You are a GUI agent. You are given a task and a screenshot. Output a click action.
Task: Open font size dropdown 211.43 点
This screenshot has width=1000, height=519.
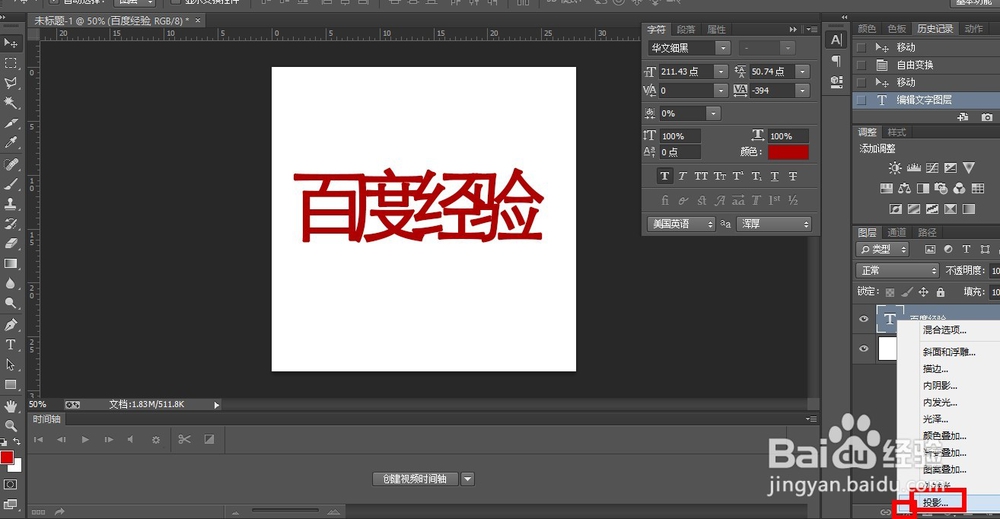click(721, 71)
